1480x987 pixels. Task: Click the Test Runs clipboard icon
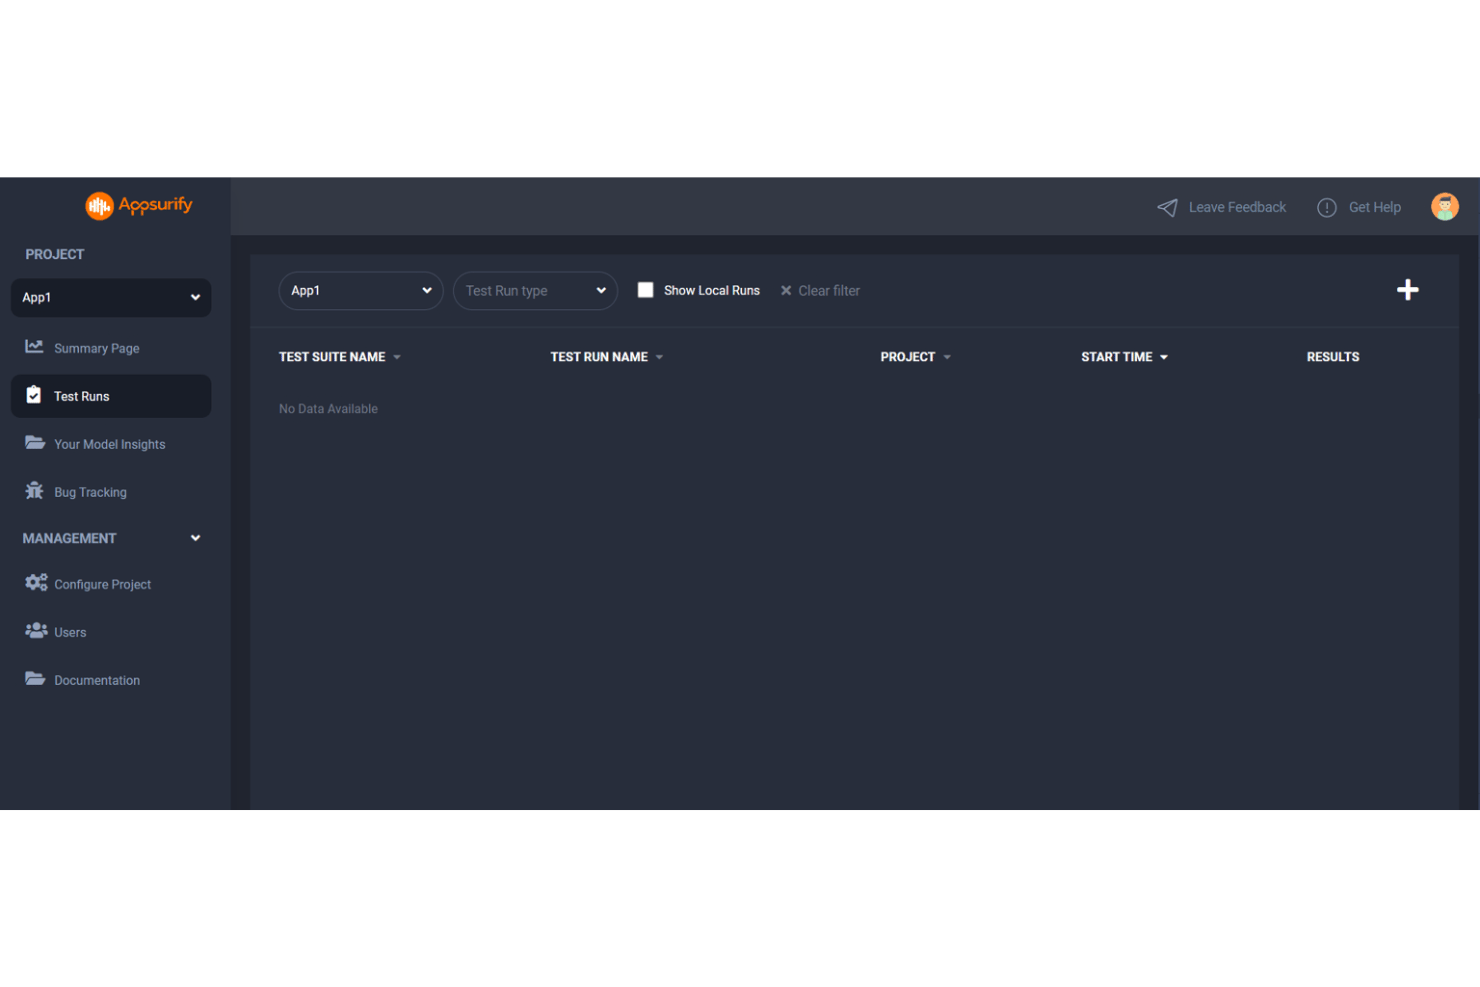[34, 395]
